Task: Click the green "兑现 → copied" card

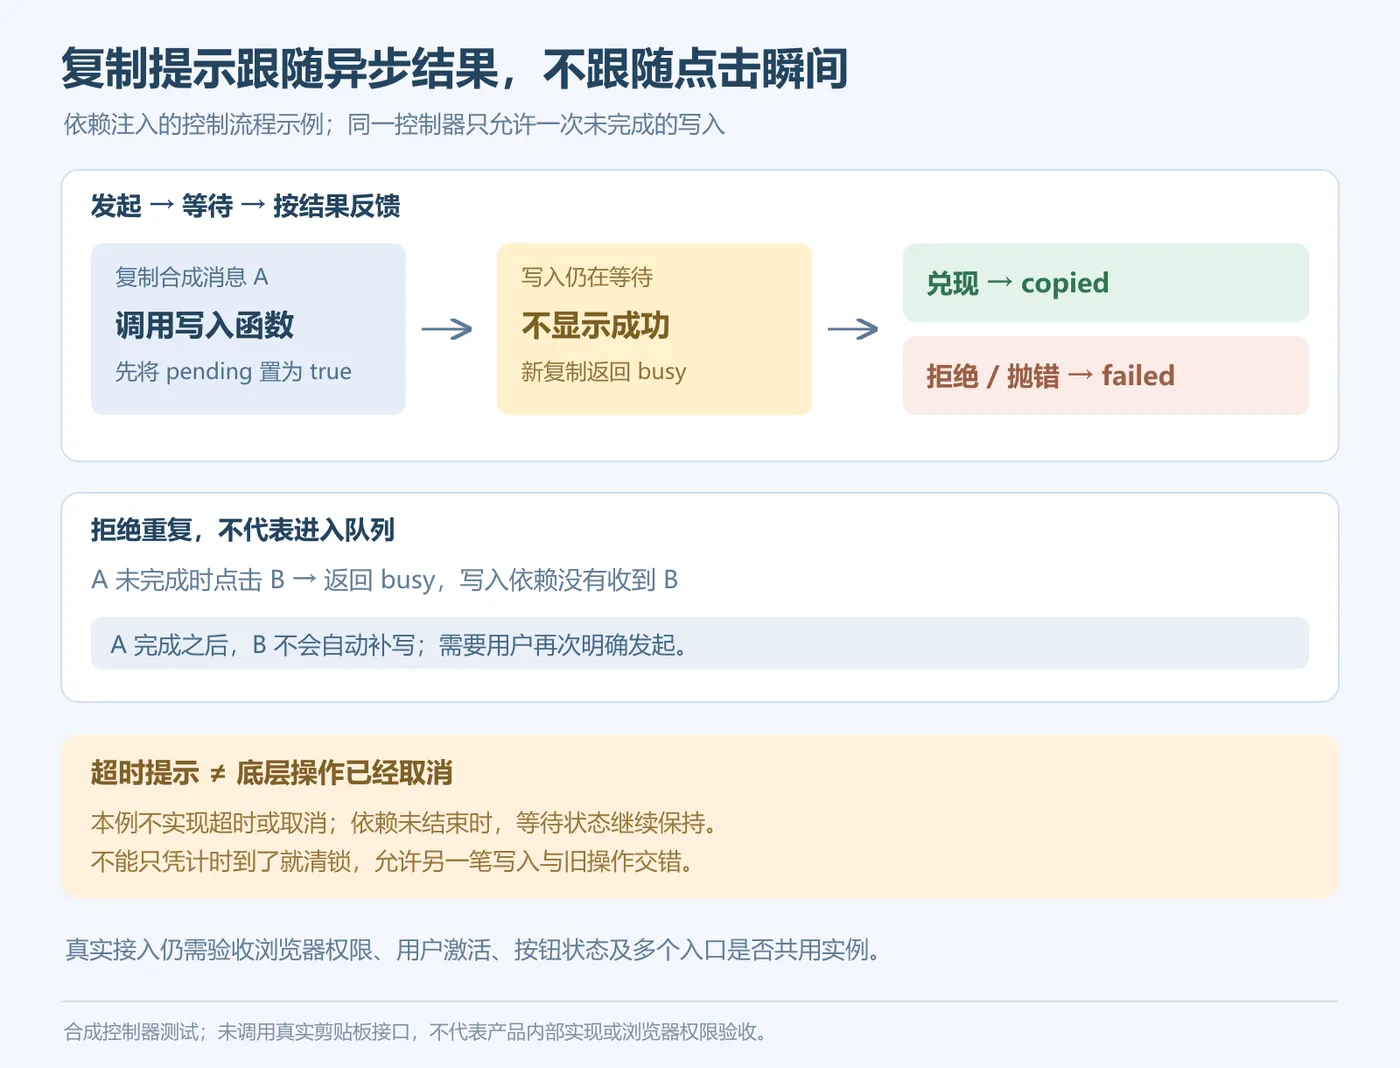Action: coord(1105,283)
